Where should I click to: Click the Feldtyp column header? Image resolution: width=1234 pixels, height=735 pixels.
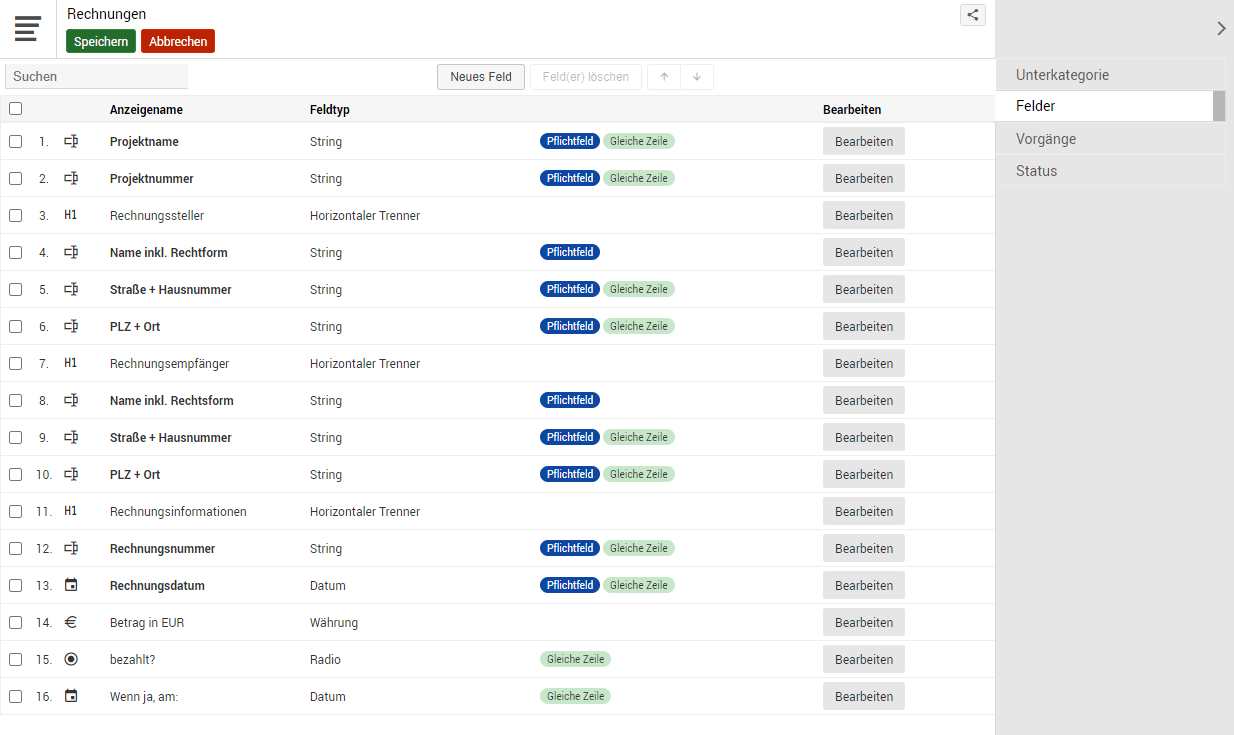pyautogui.click(x=330, y=110)
